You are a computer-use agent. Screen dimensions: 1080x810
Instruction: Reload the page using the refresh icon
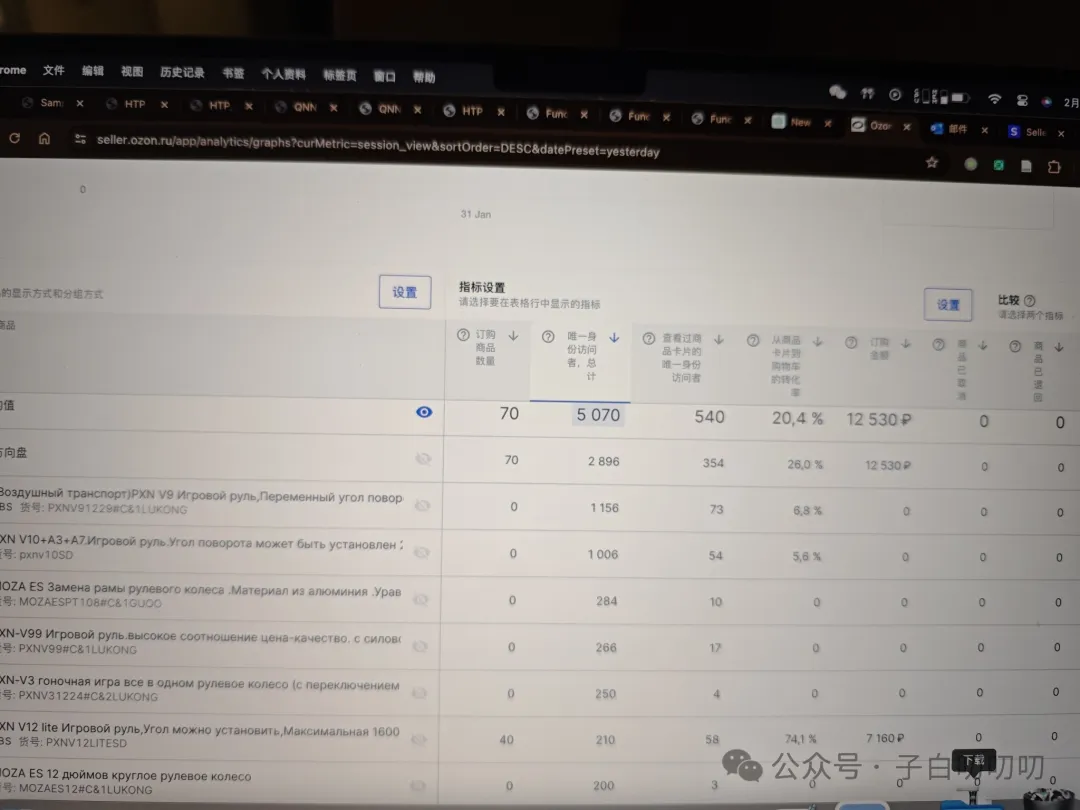coord(14,138)
